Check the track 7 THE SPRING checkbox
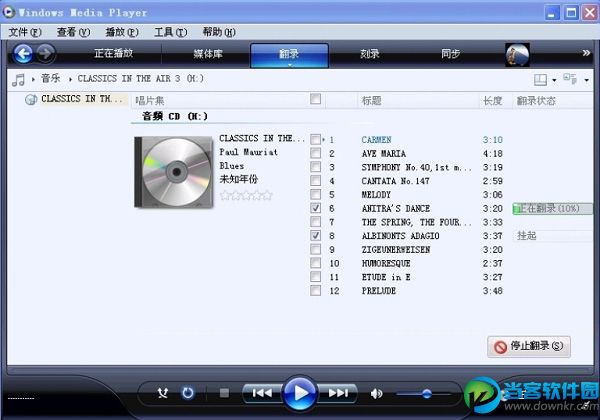 (316, 222)
